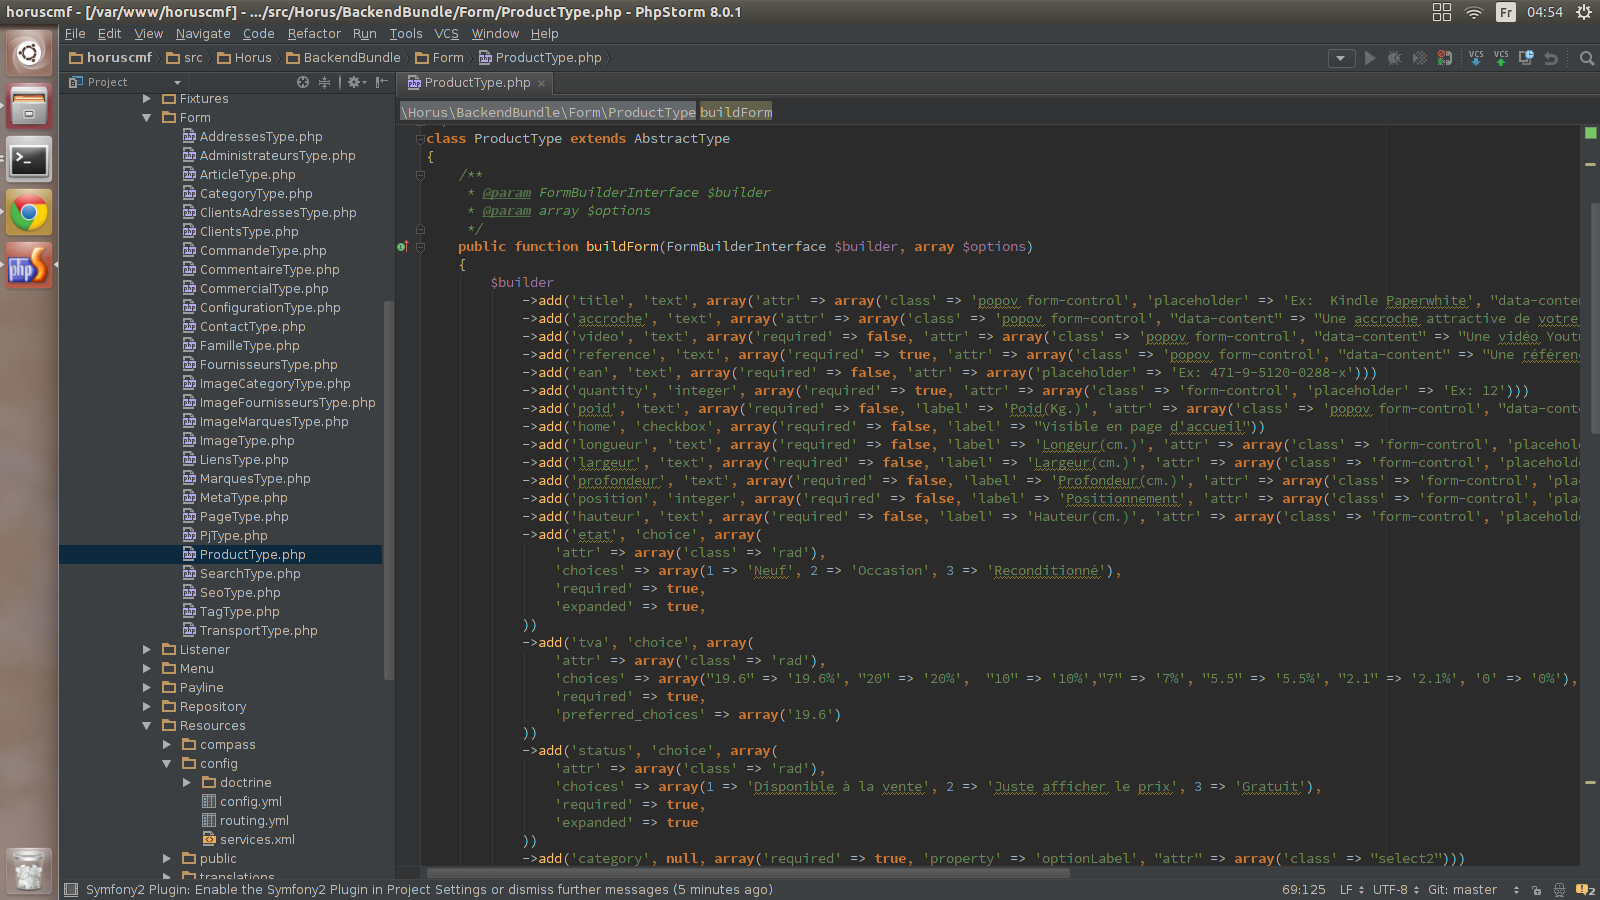Click the Show History clock icon
1600x900 pixels.
click(x=1526, y=58)
